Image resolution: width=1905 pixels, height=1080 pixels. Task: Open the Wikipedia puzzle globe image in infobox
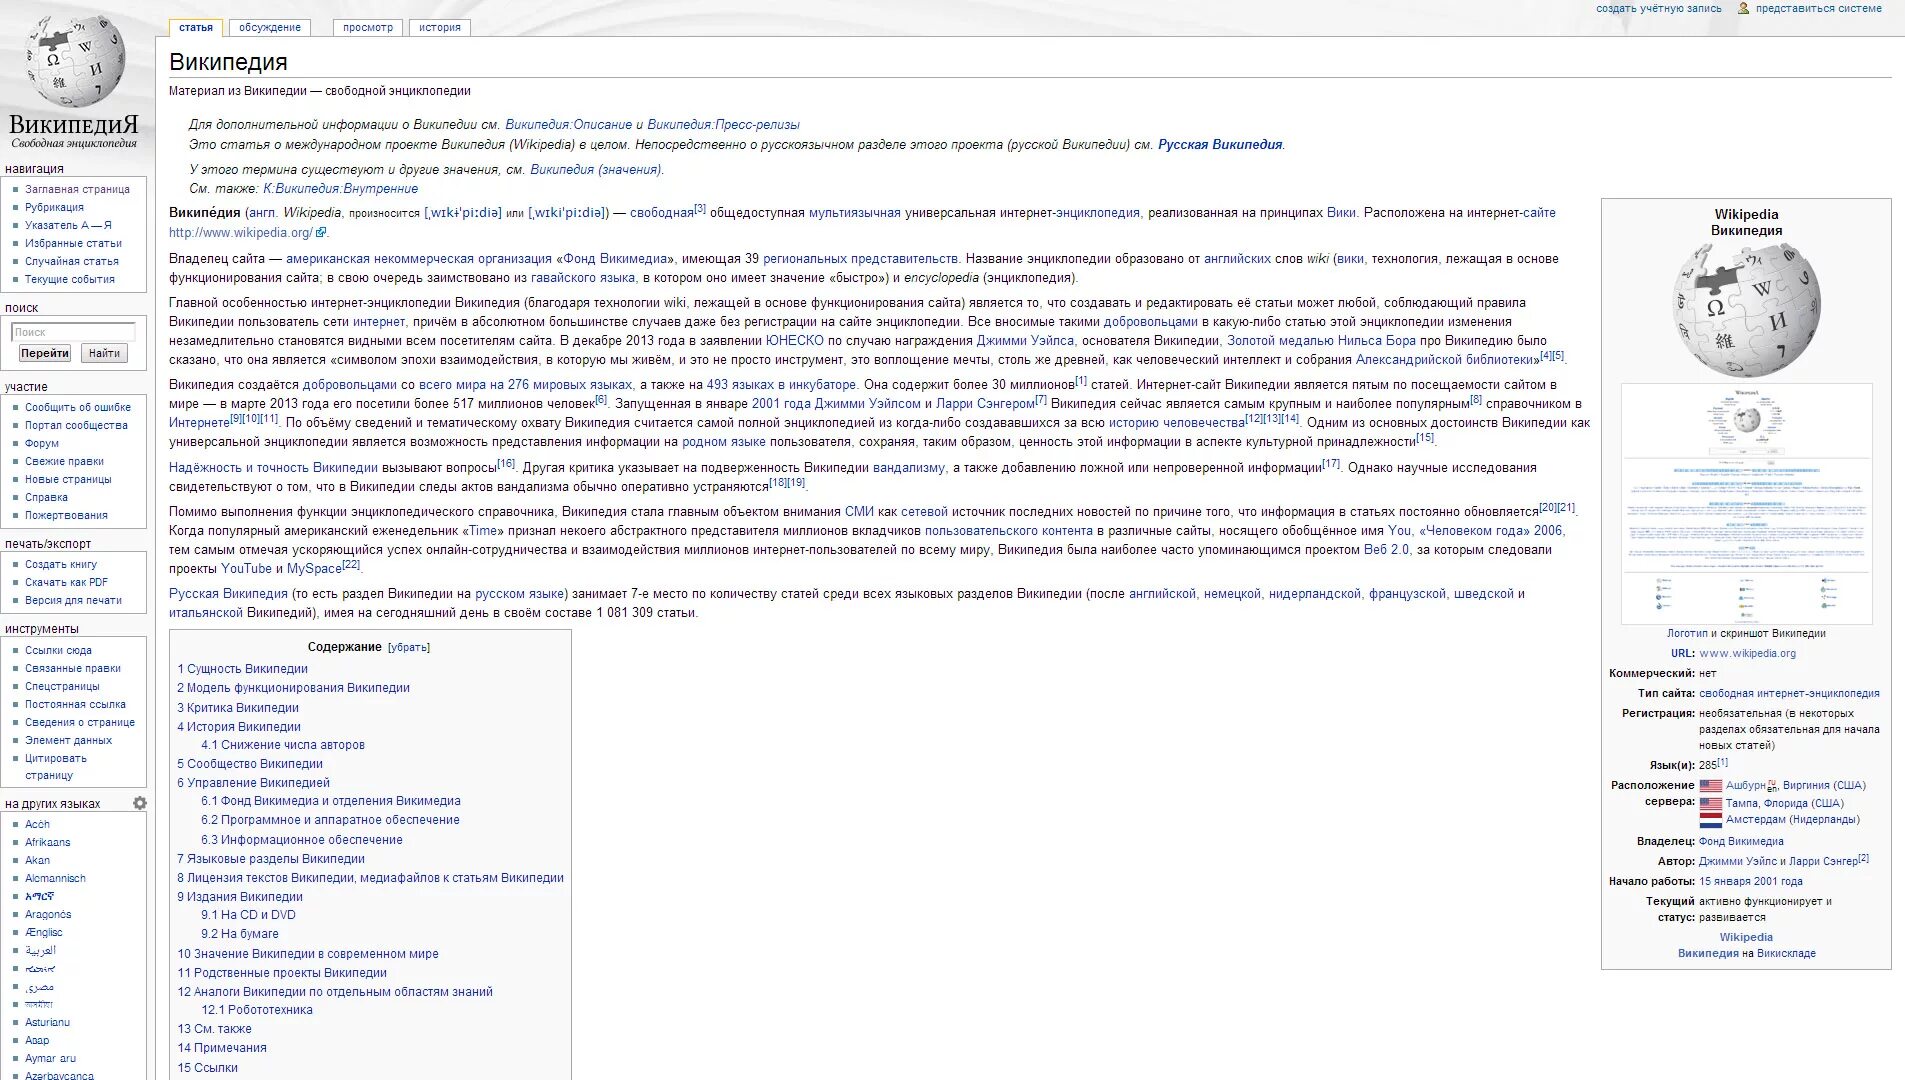pyautogui.click(x=1746, y=309)
